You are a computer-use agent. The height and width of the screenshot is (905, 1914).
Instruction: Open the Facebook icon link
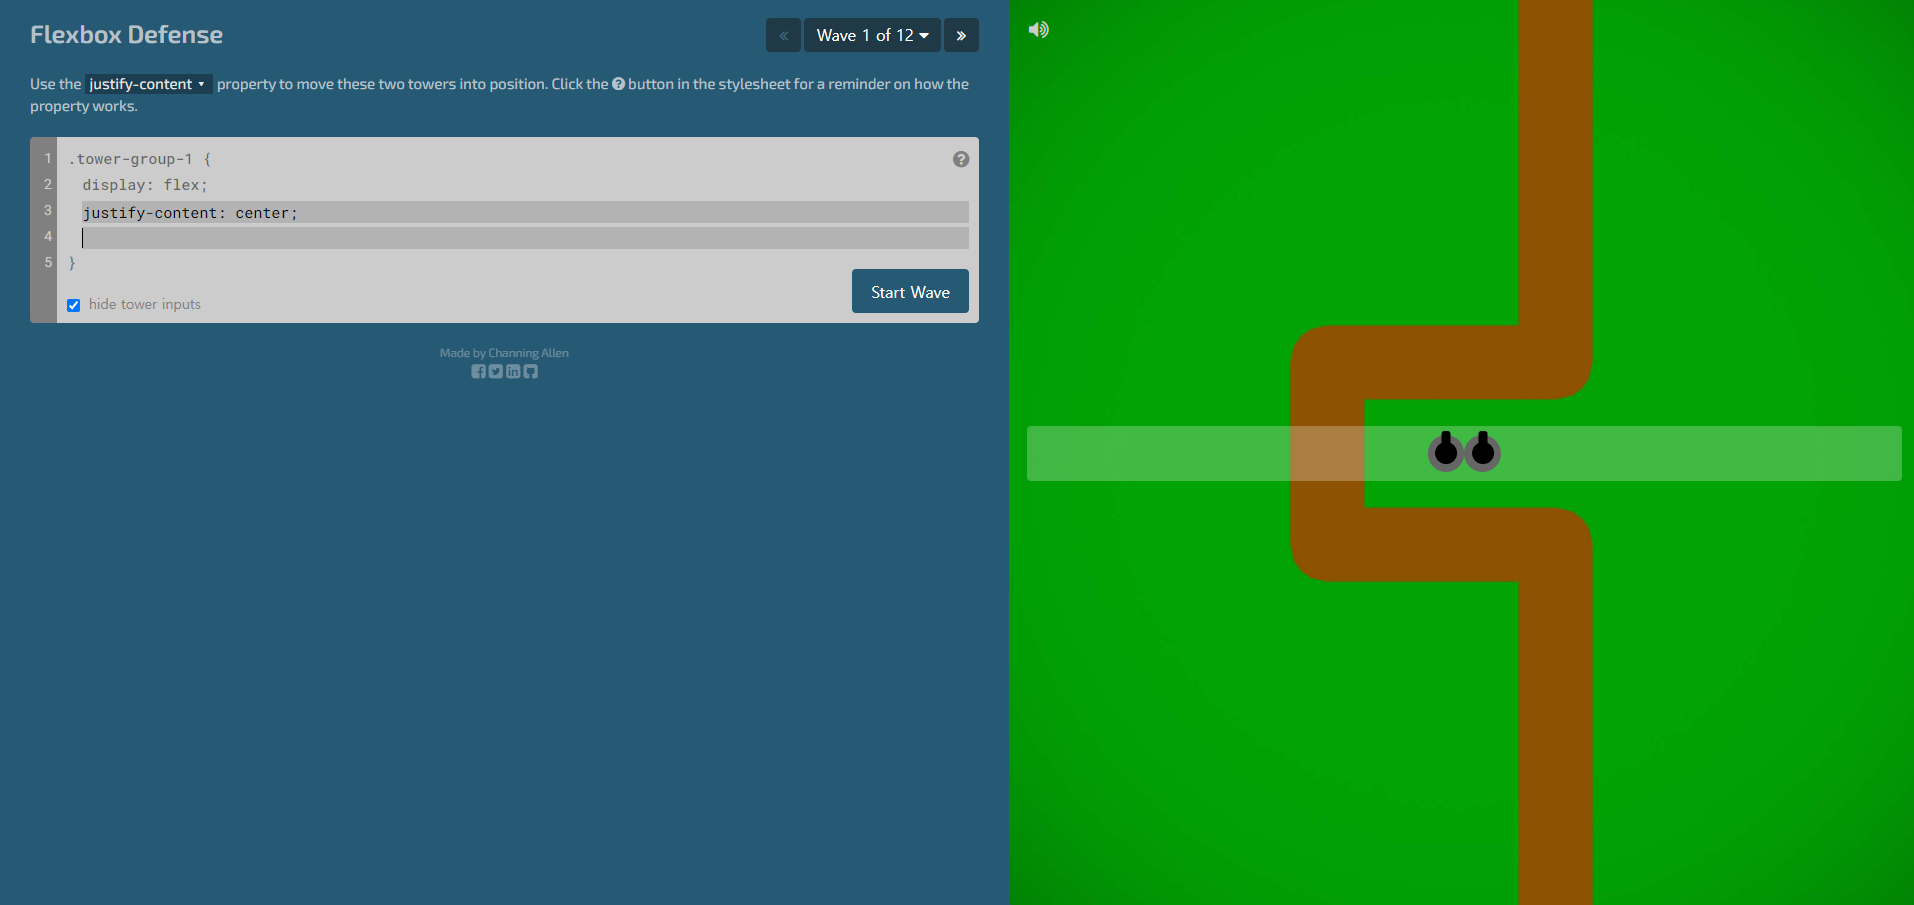click(x=478, y=372)
